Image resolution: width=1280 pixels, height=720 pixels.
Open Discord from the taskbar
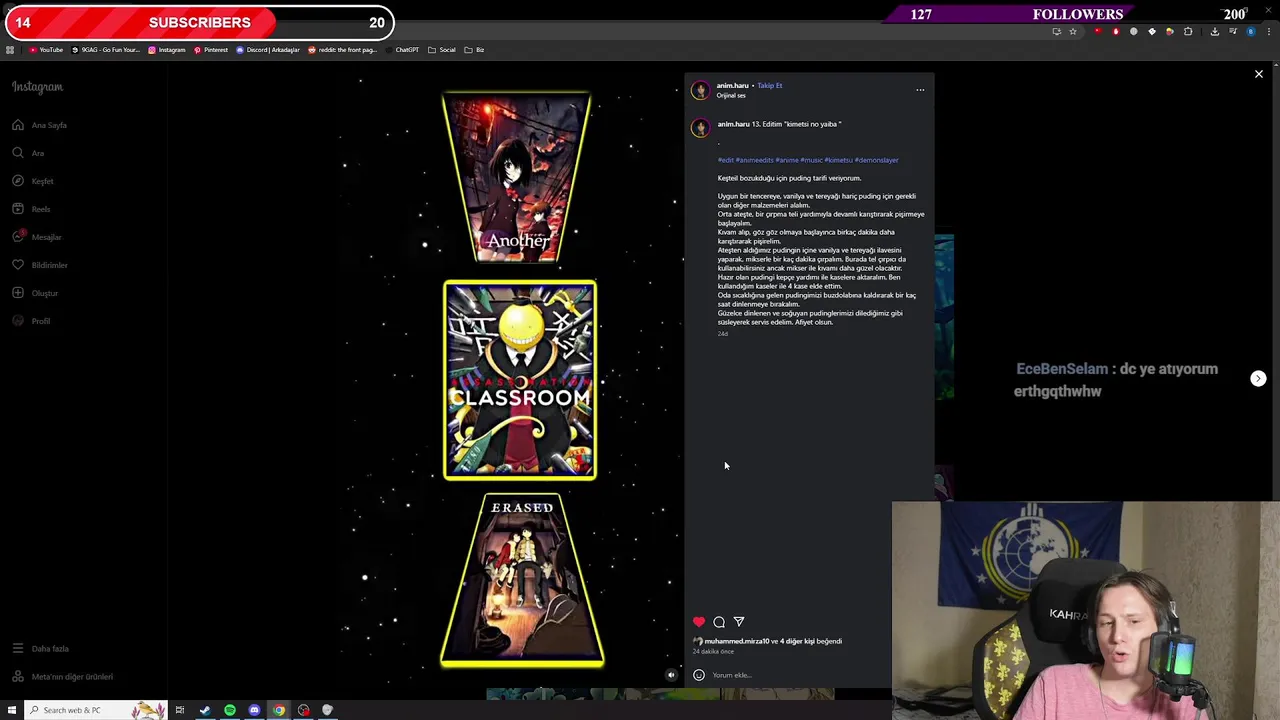point(254,710)
